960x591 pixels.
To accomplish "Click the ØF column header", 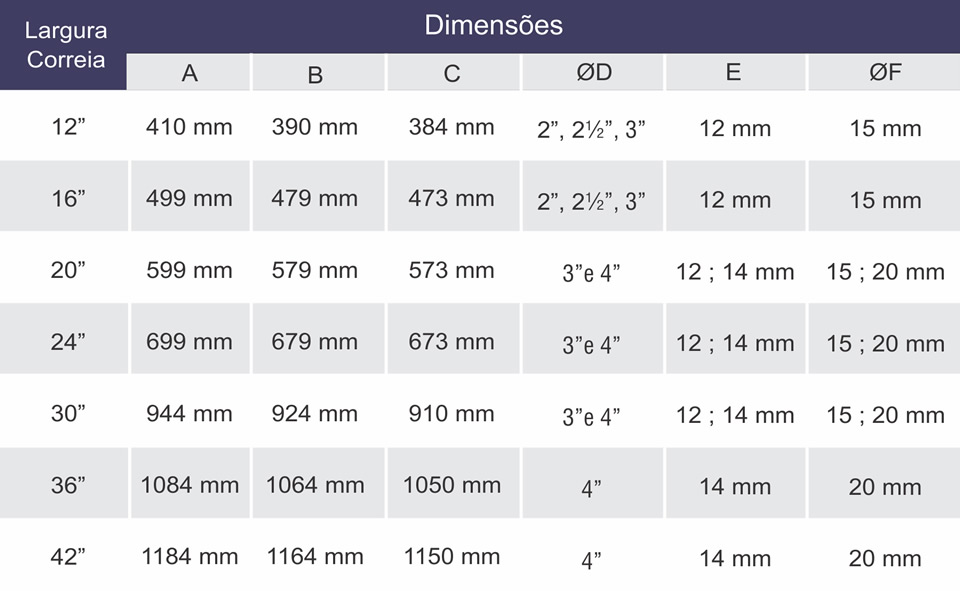I will [x=884, y=72].
